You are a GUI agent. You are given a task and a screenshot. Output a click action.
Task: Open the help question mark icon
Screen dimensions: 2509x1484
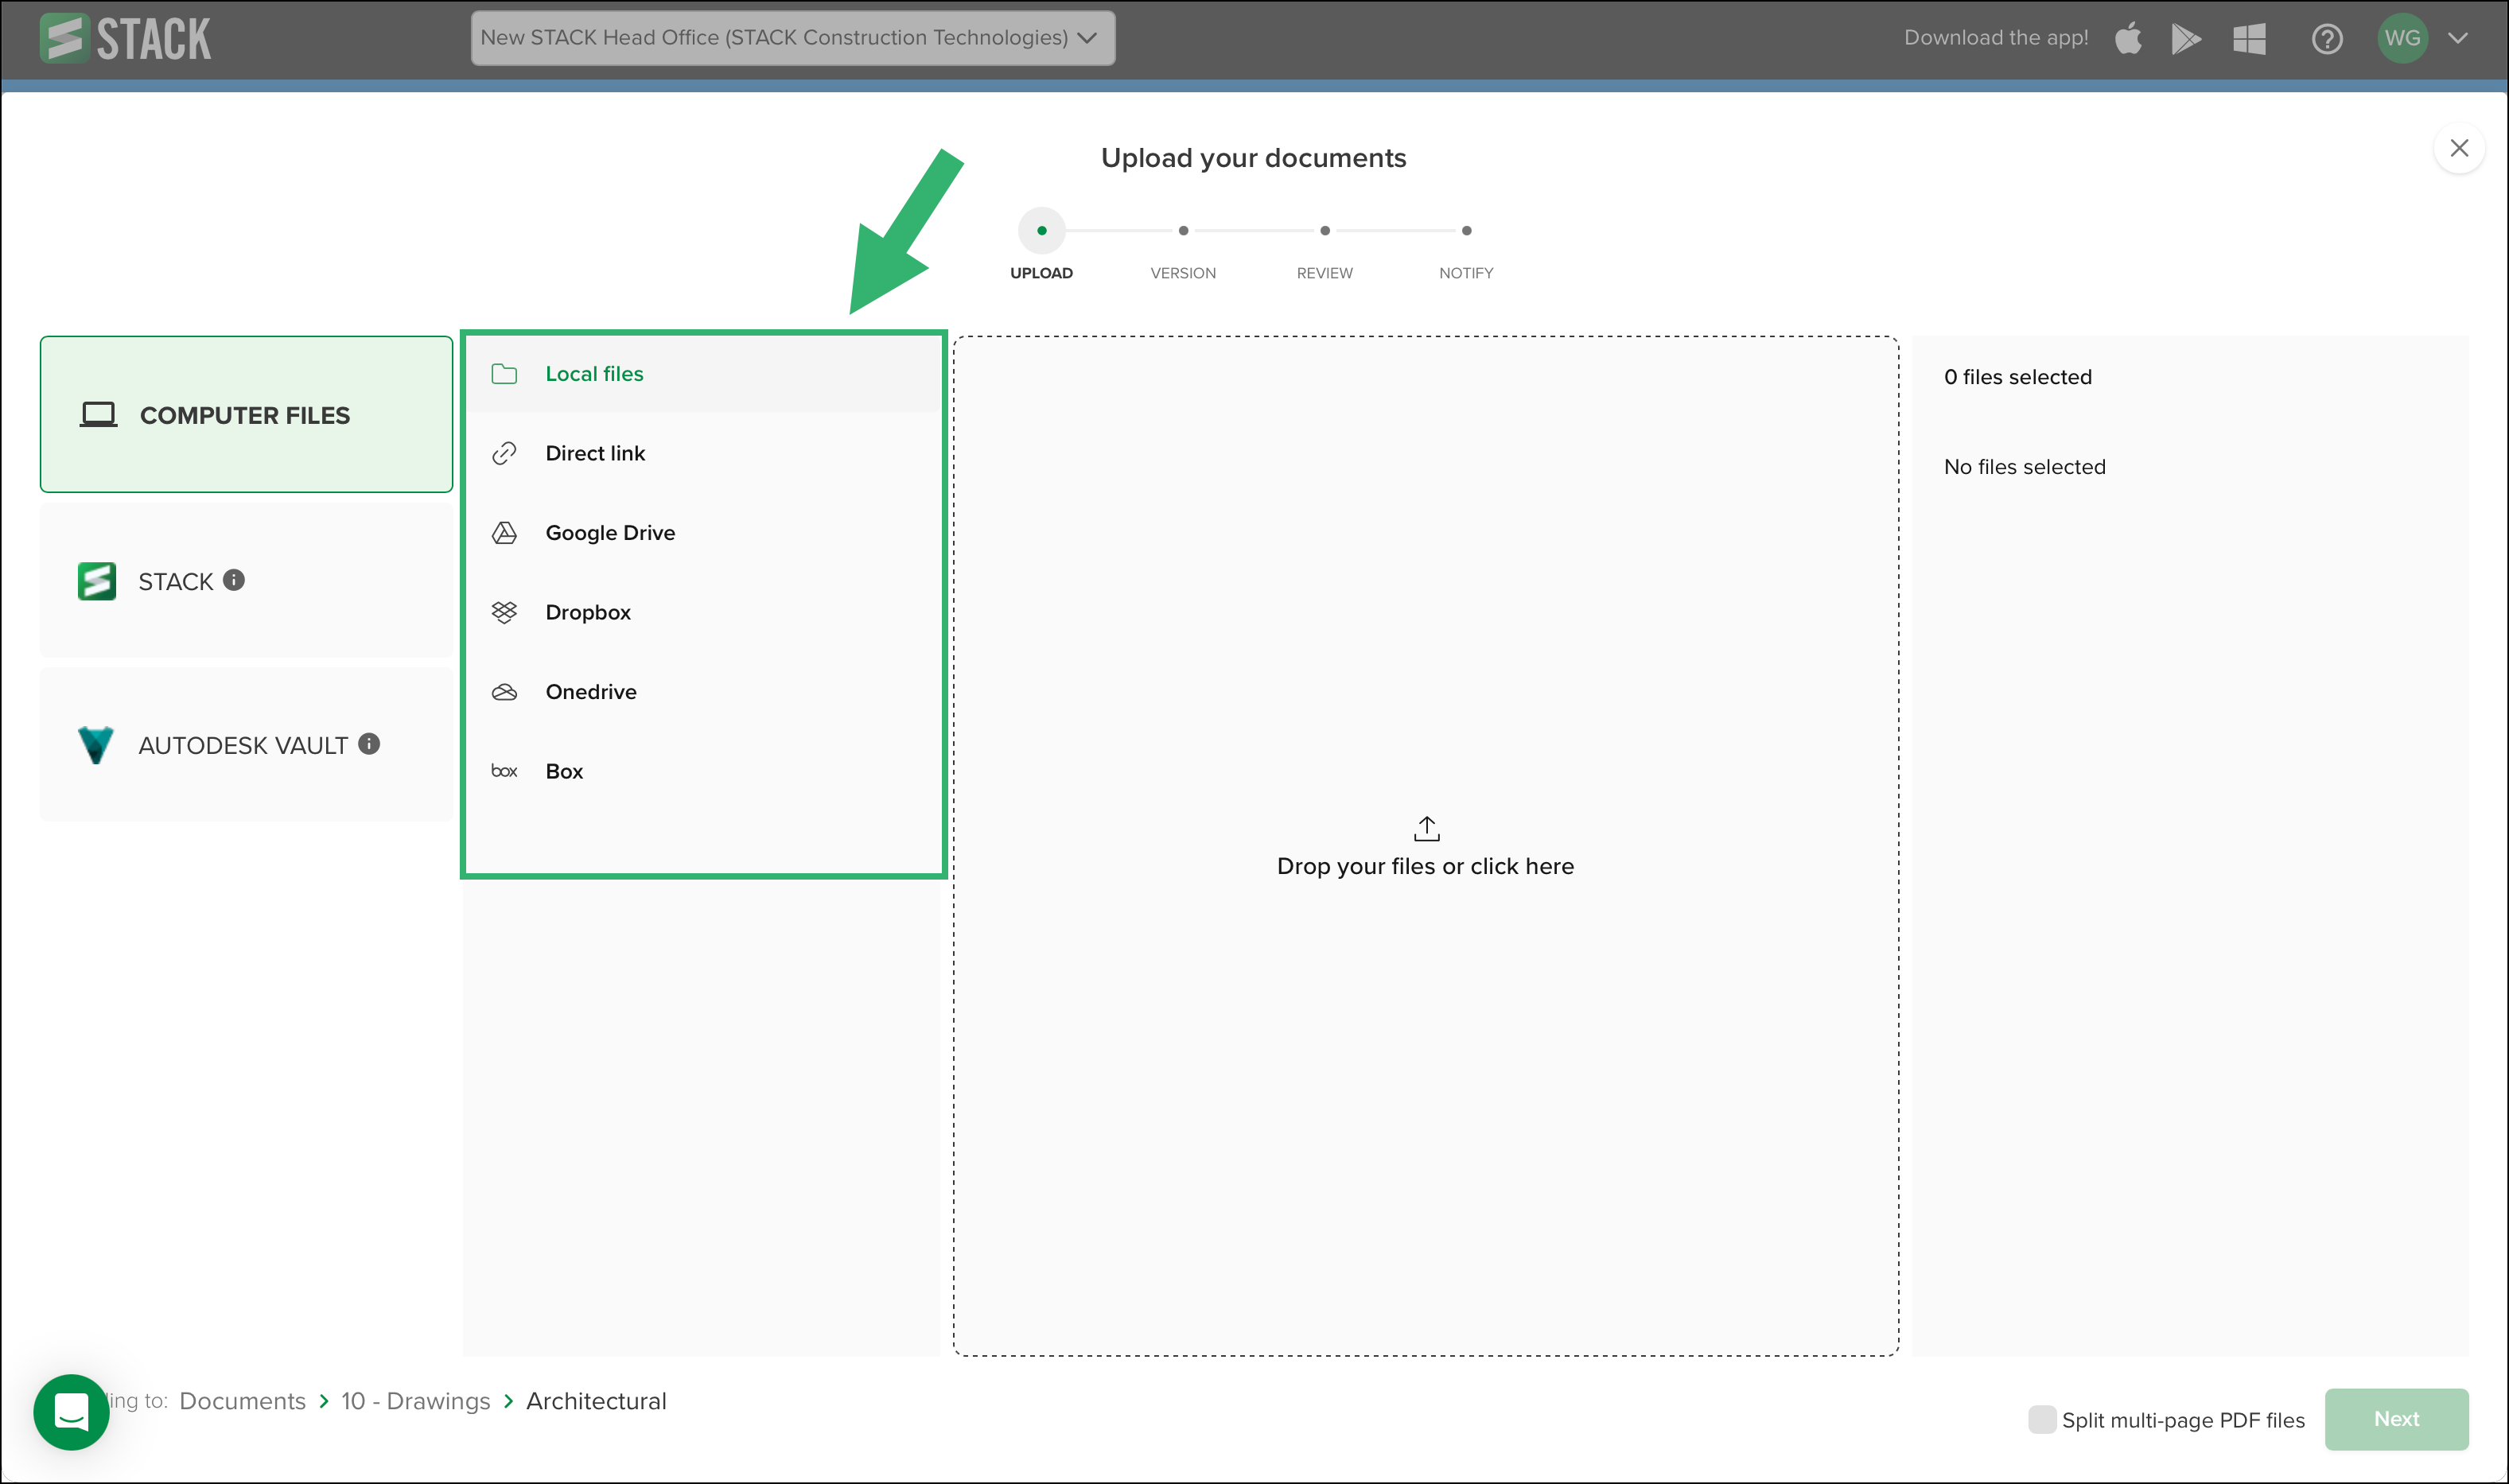pos(2327,38)
